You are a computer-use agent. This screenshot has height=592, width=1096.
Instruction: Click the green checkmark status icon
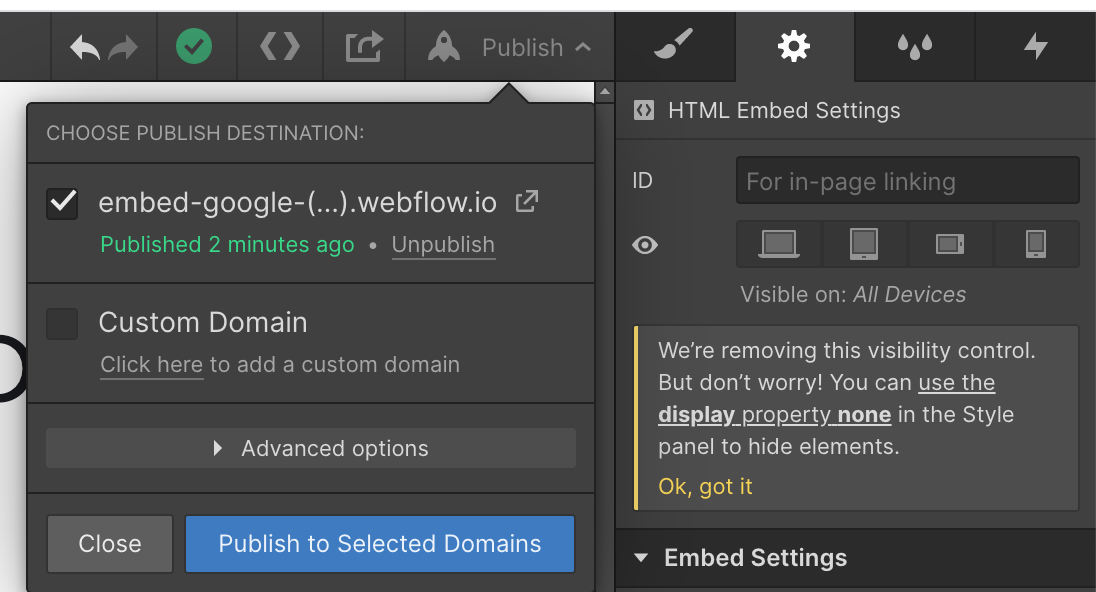coord(194,47)
